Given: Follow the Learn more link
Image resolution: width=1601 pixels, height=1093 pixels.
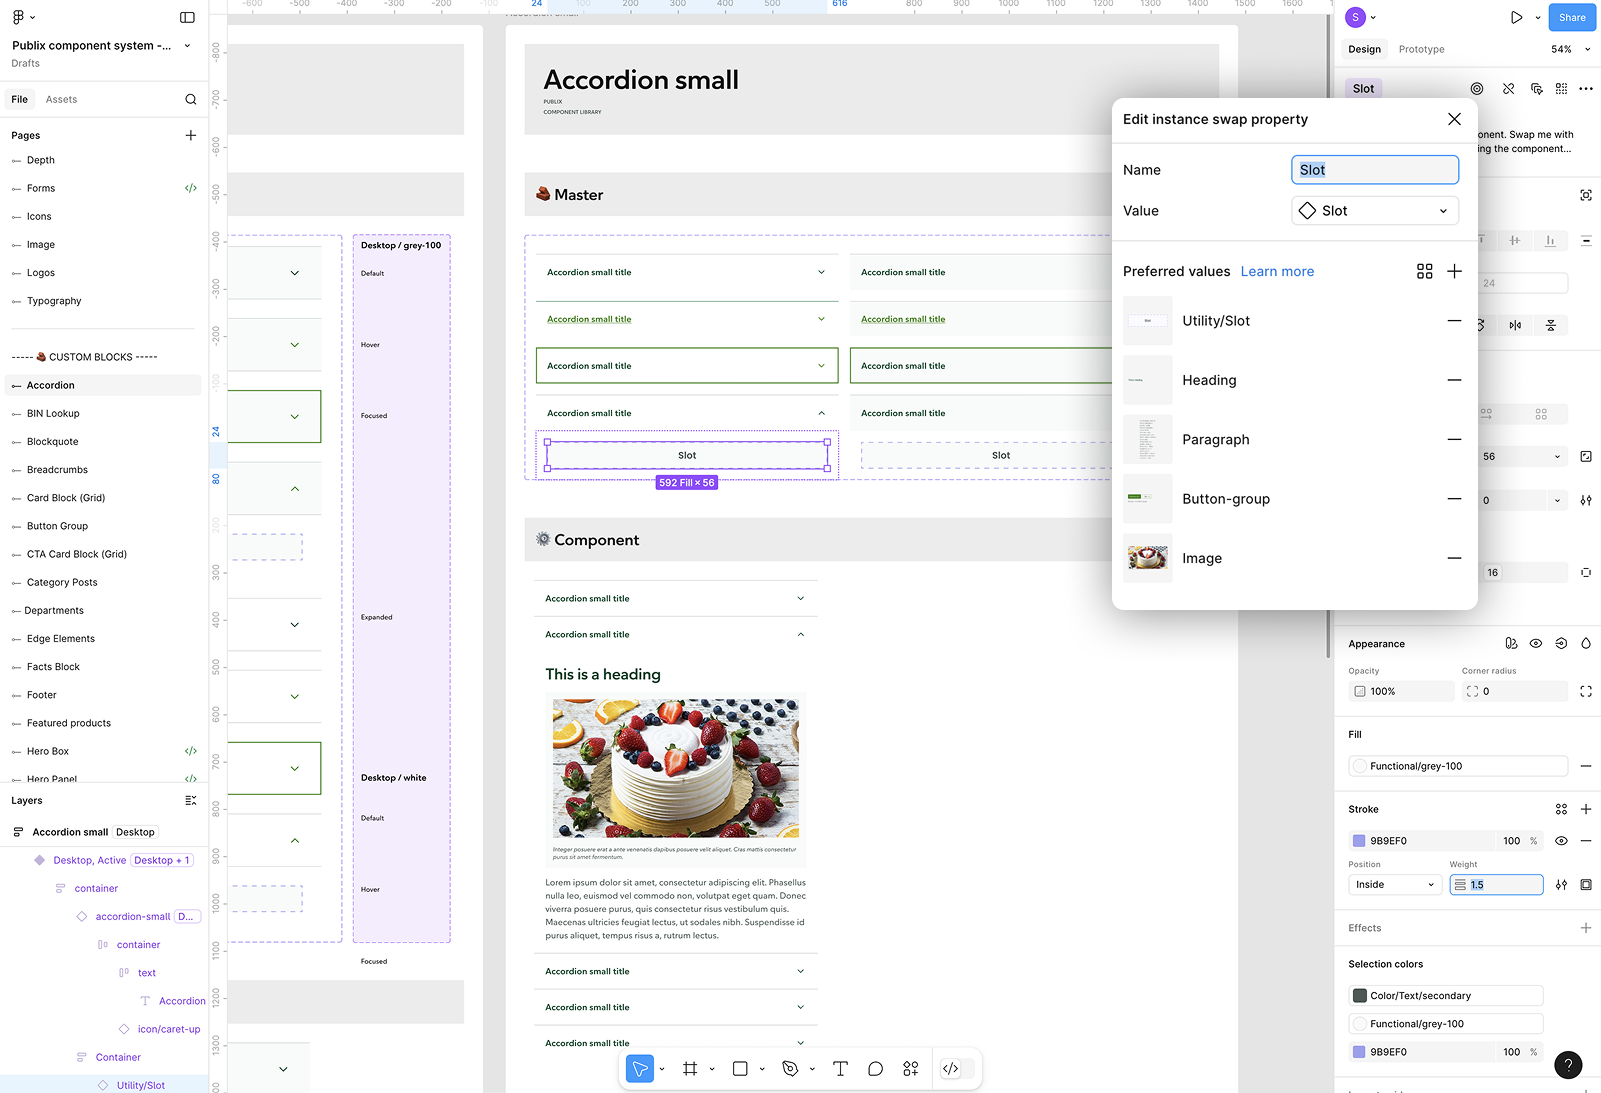Looking at the screenshot, I should click(1277, 272).
